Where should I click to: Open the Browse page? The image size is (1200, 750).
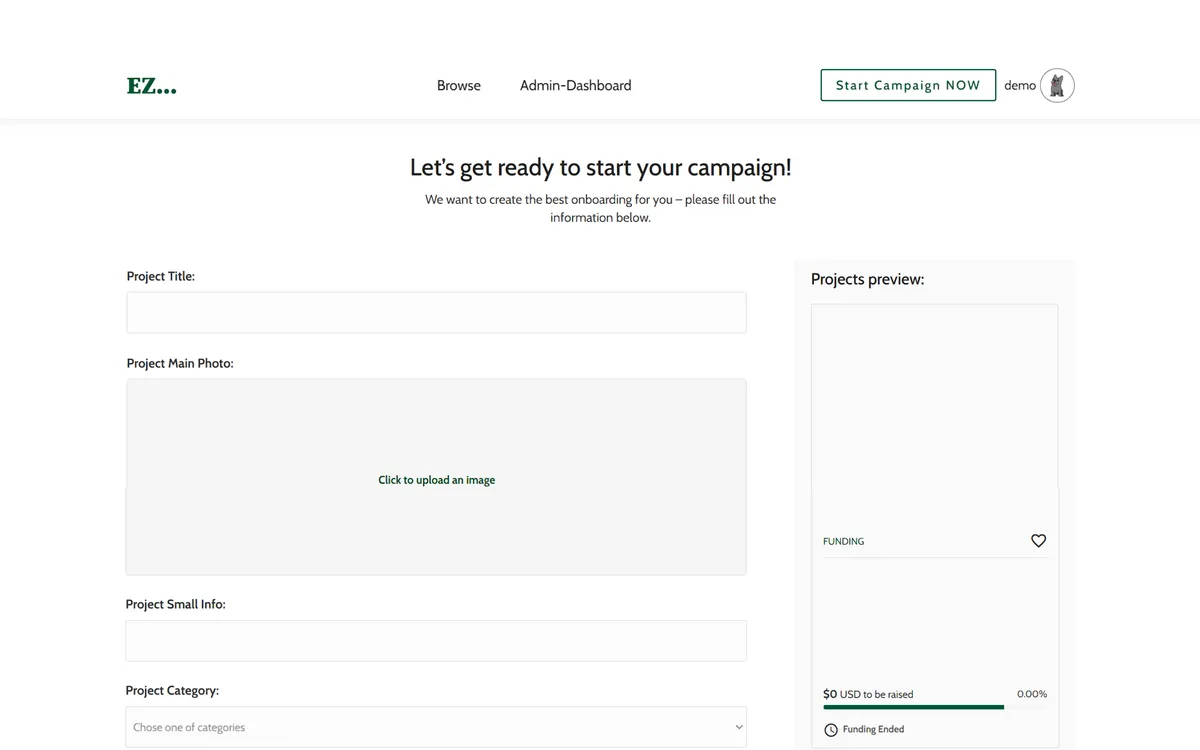coord(459,86)
